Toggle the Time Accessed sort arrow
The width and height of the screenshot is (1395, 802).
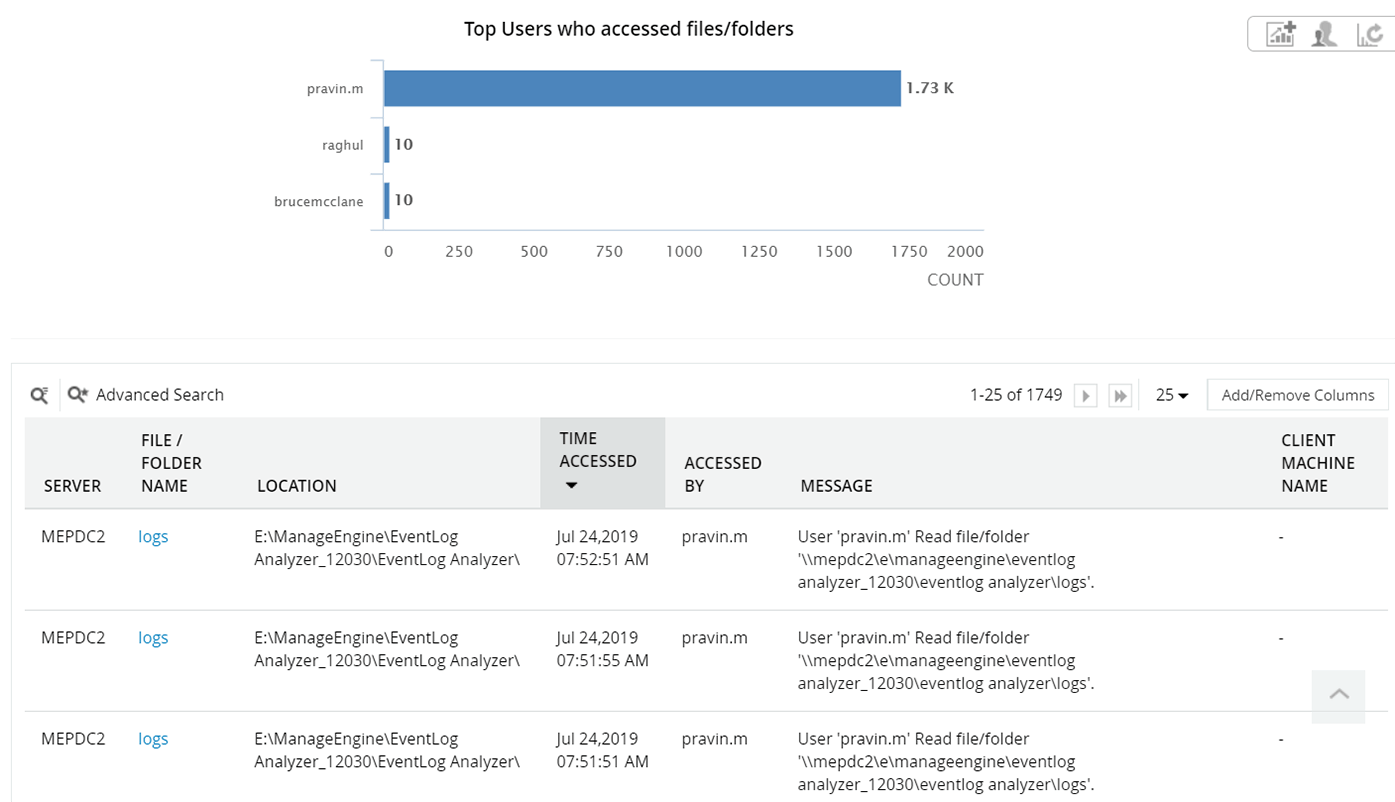tap(571, 486)
